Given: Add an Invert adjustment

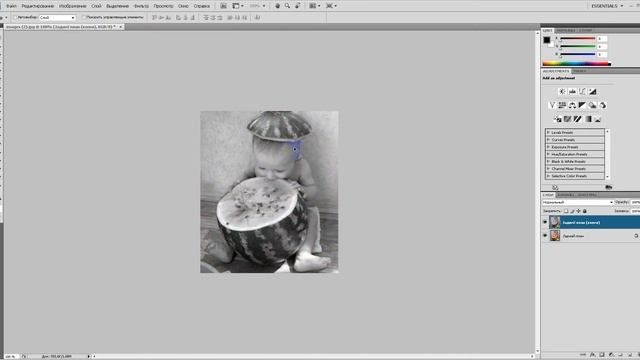Looking at the screenshot, I should [x=558, y=119].
